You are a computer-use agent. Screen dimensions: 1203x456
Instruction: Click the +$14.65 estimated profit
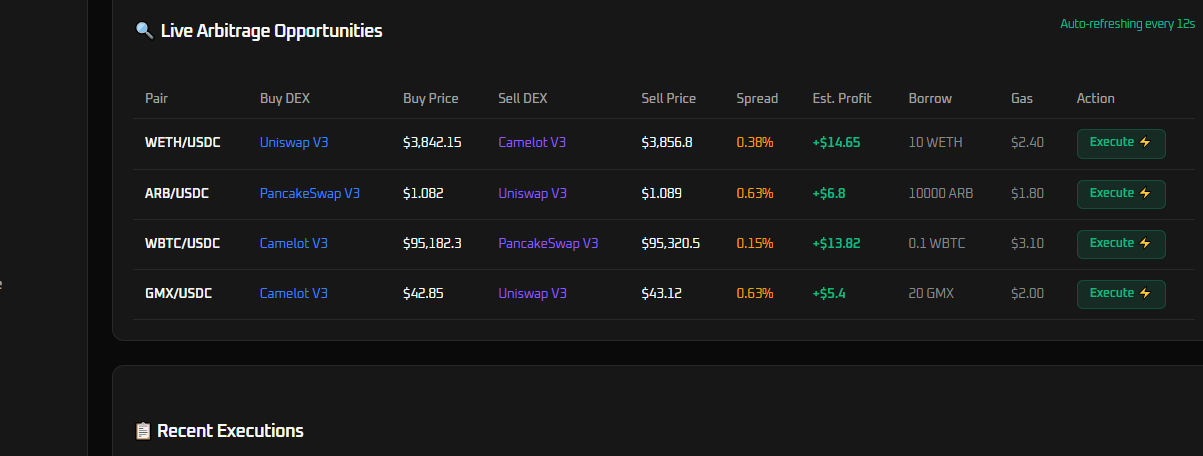coord(837,142)
